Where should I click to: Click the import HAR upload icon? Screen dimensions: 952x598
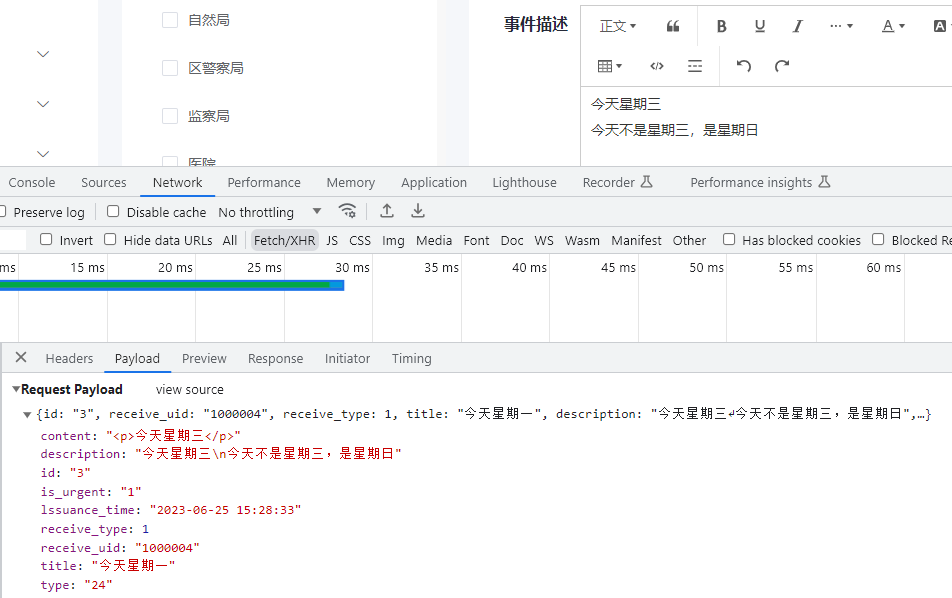point(387,211)
